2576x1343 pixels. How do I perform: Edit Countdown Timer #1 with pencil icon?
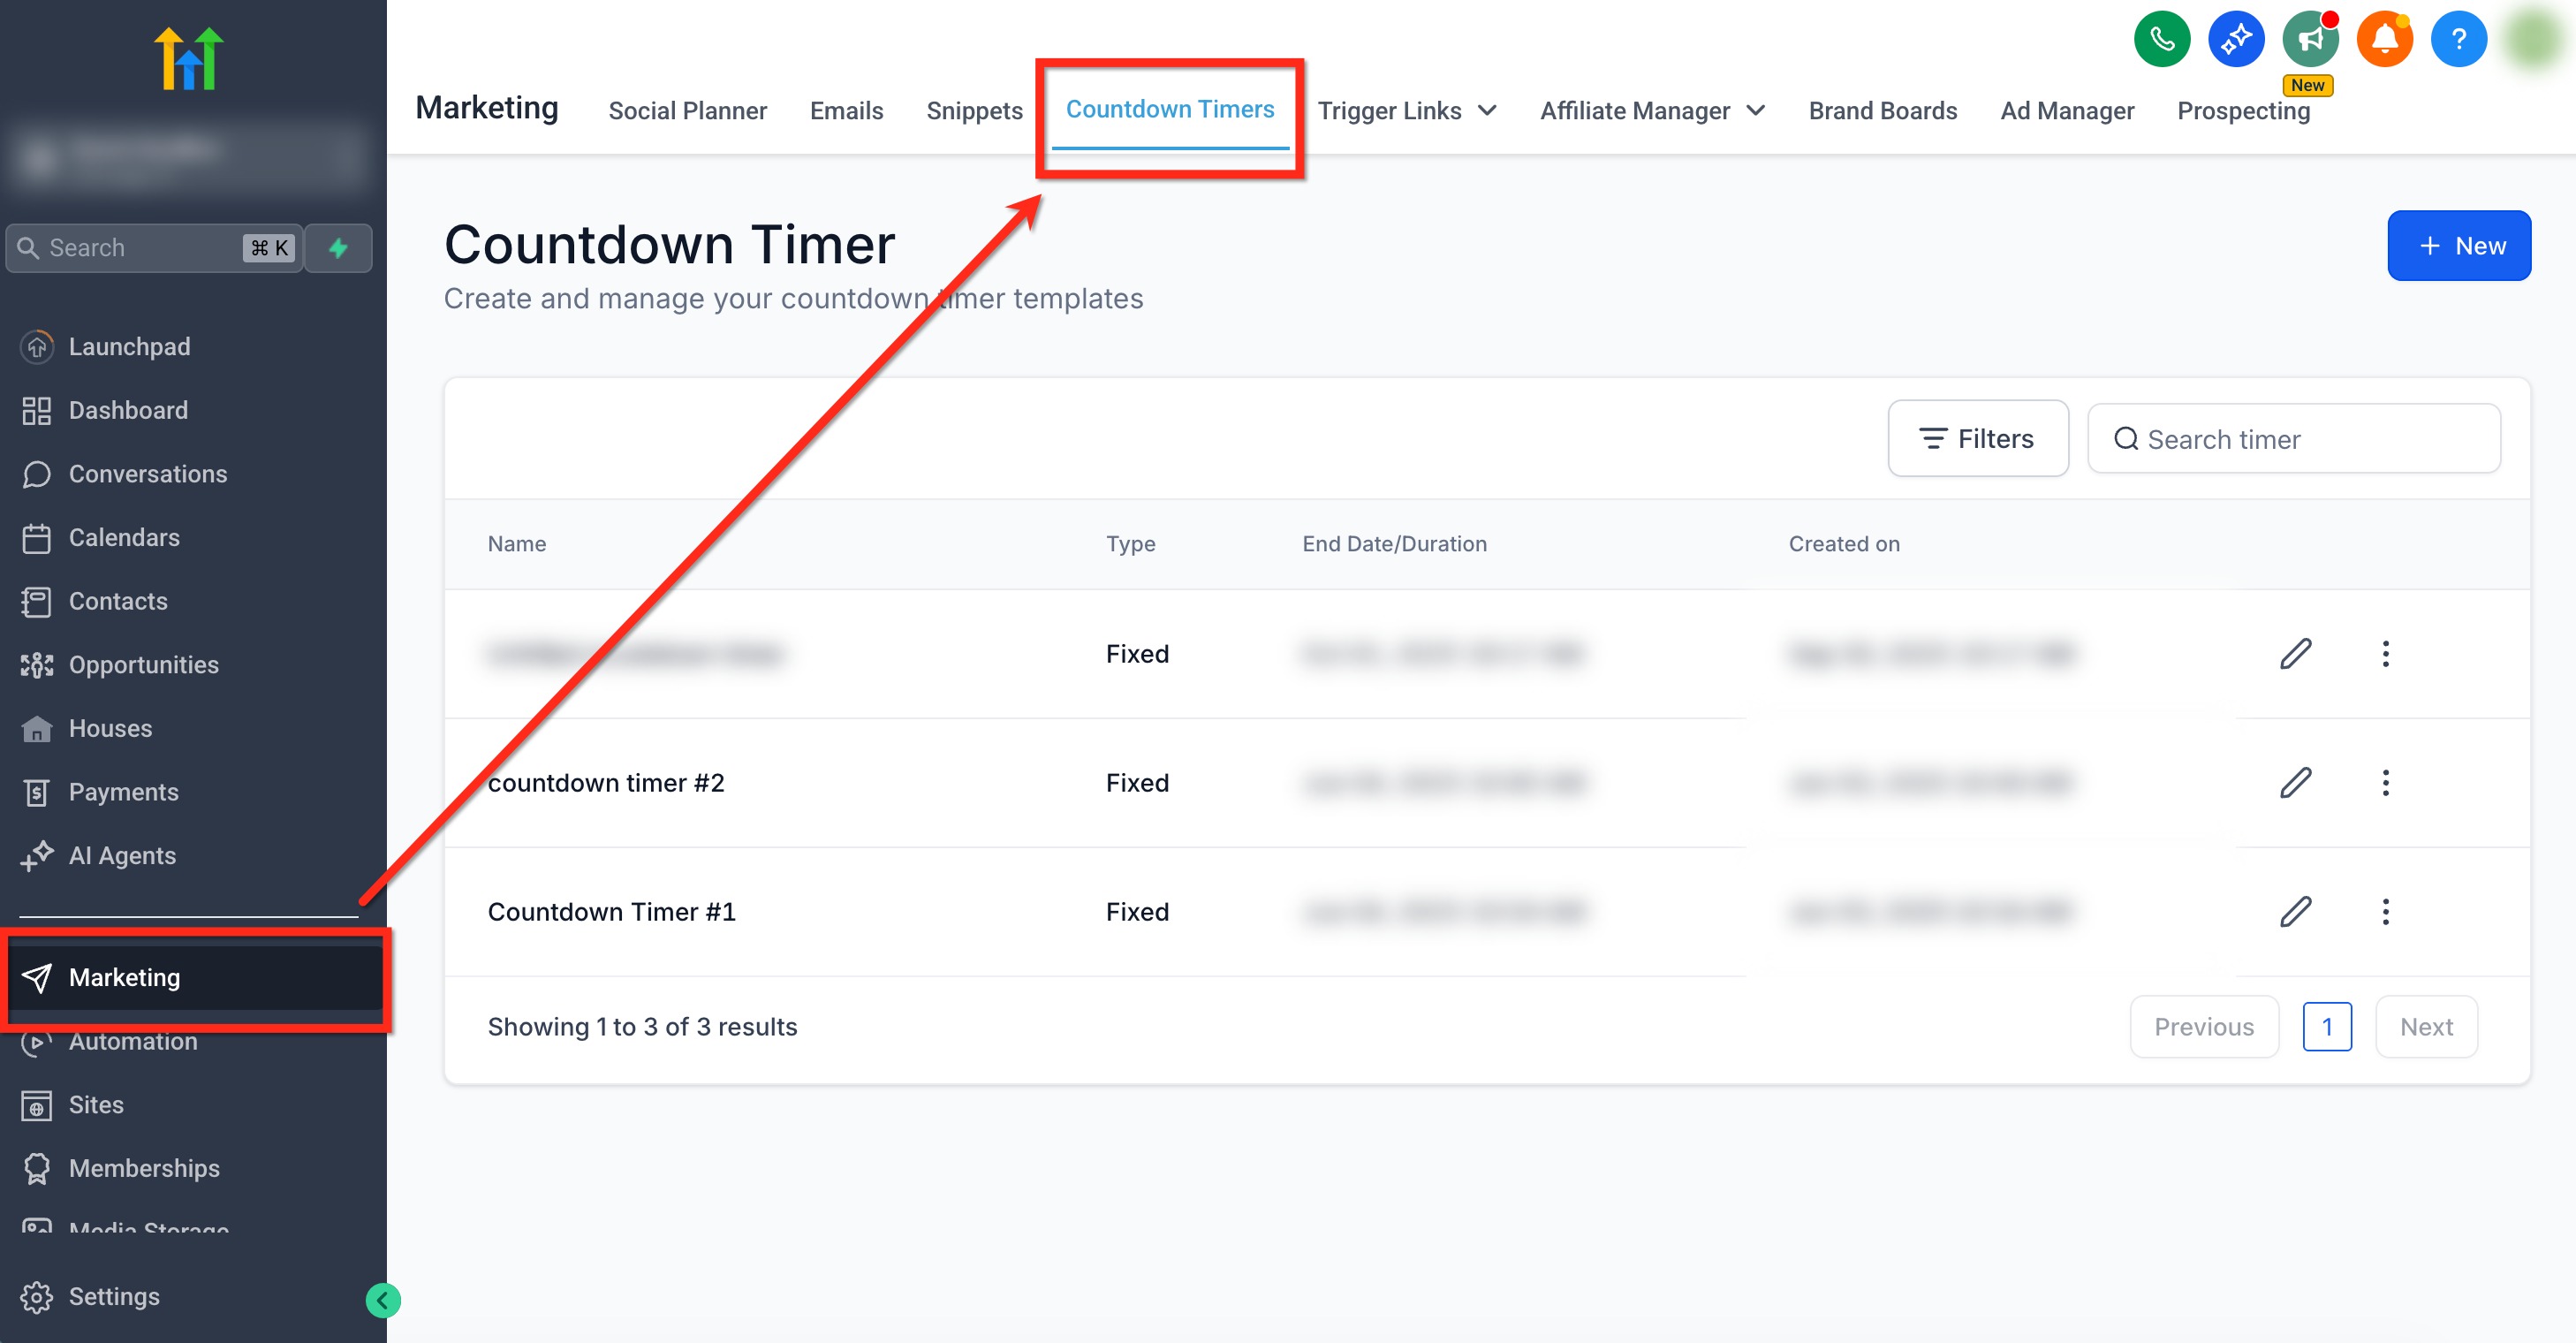2295,911
